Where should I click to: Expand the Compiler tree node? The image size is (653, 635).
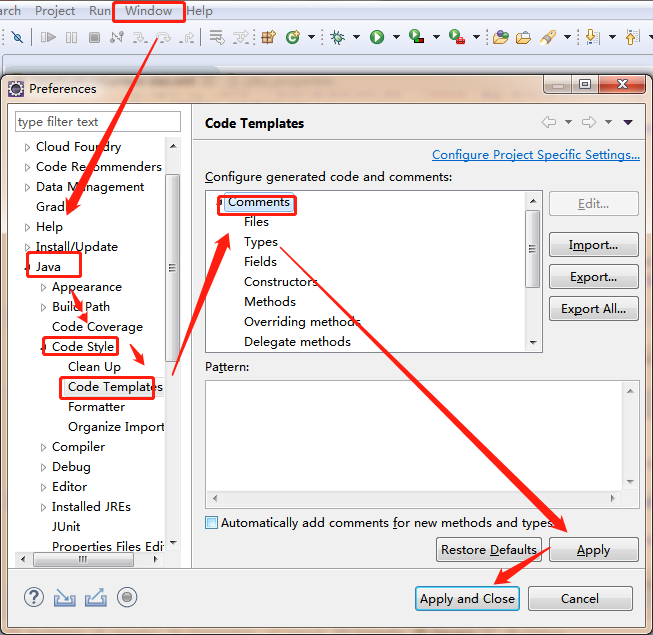(x=43, y=447)
